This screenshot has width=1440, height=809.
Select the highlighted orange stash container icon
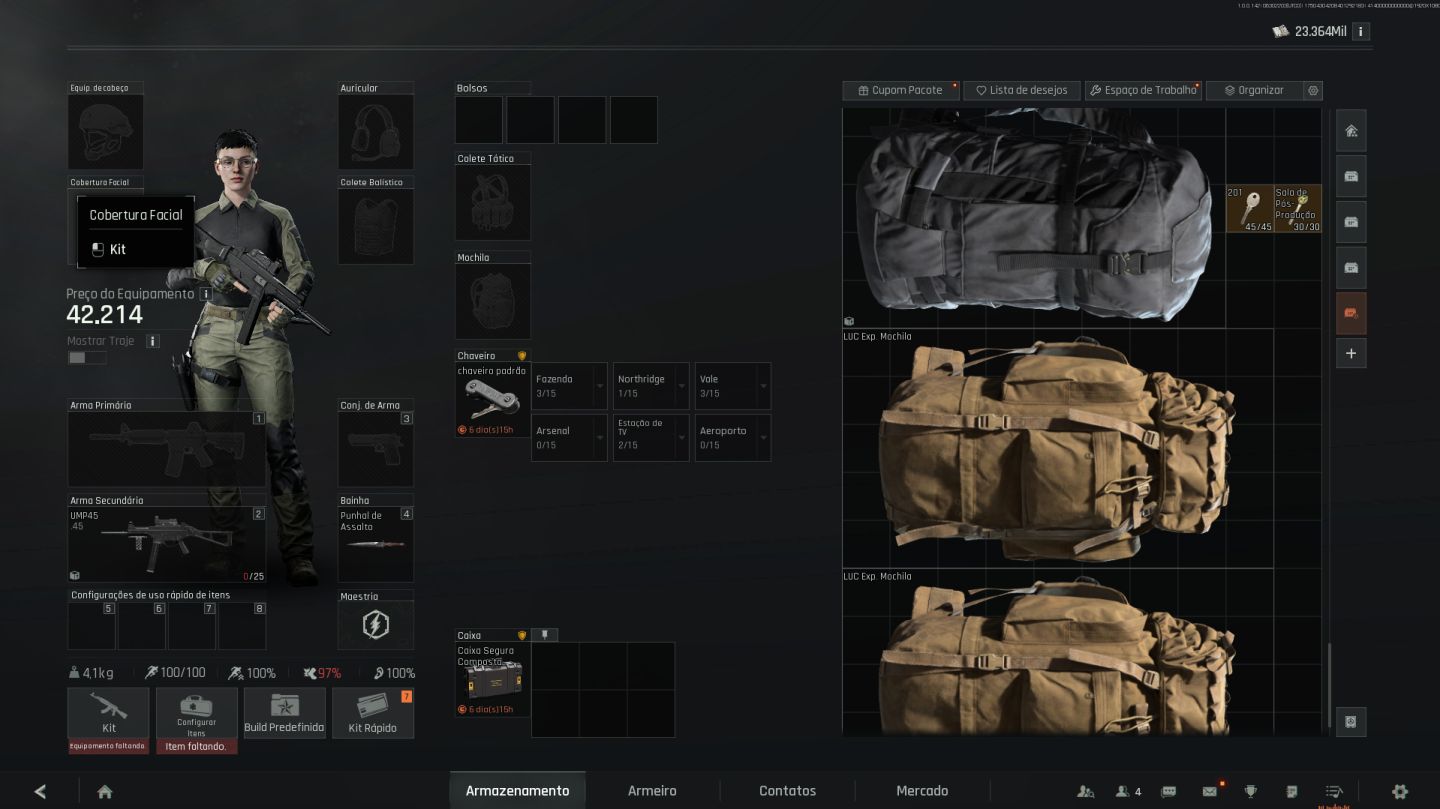point(1351,314)
